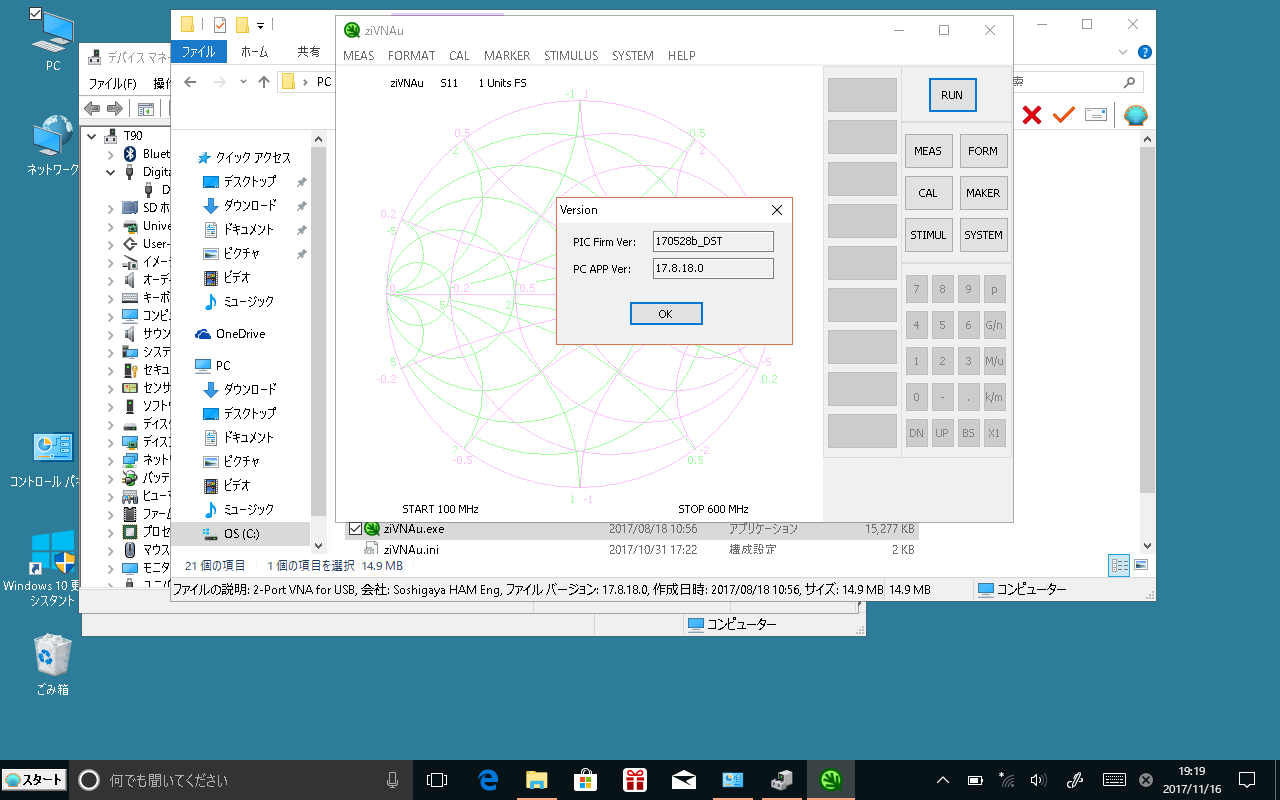Click keypad digit 7
This screenshot has height=800, width=1280.
point(916,290)
